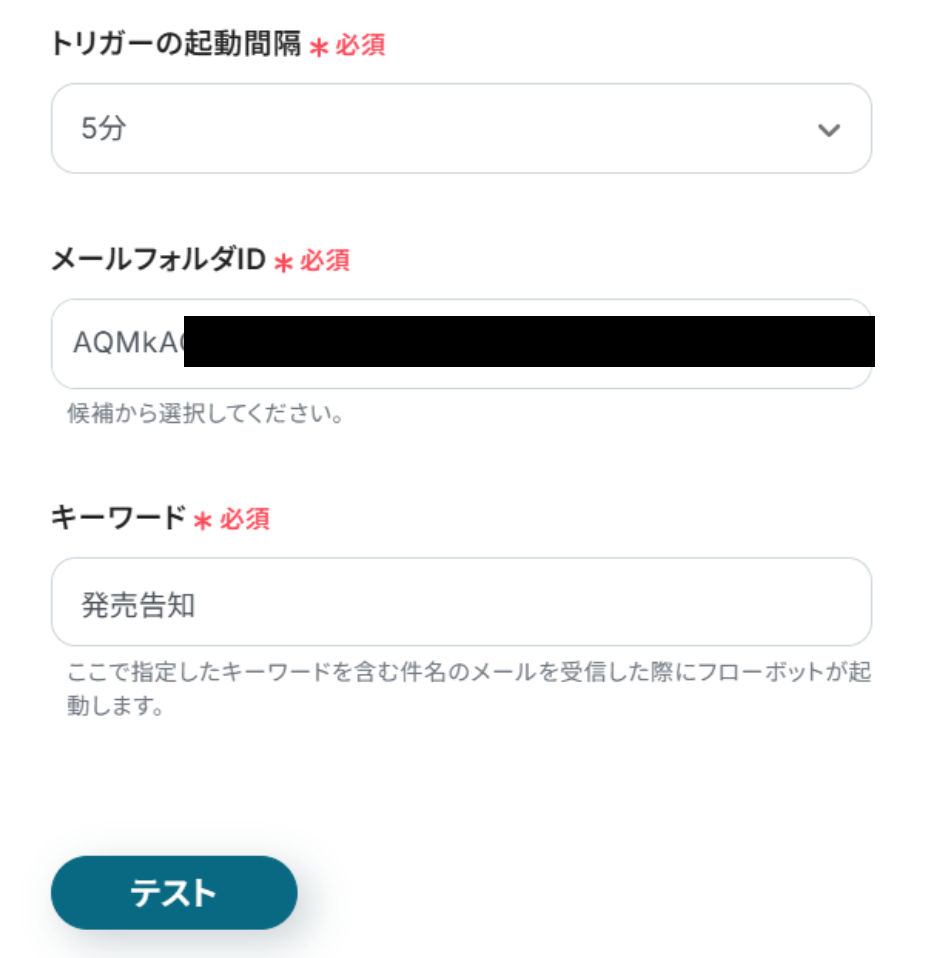Viewport: 941px width, 958px height.
Task: Select the 5分 value in the interval dropdown
Action: [x=104, y=129]
